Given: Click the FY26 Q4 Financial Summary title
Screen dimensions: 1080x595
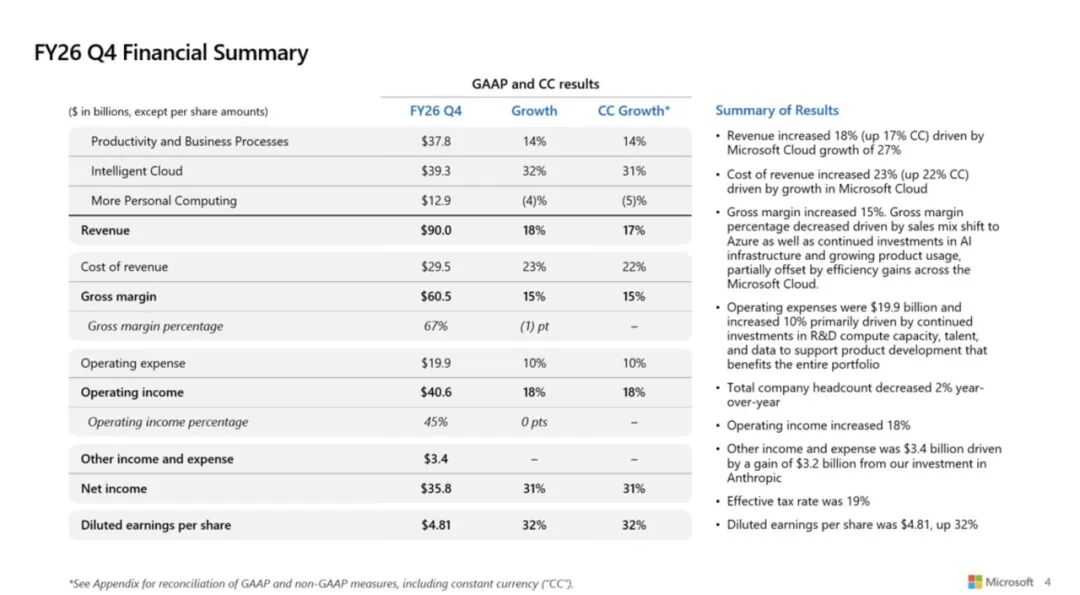Looking at the screenshot, I should (171, 52).
